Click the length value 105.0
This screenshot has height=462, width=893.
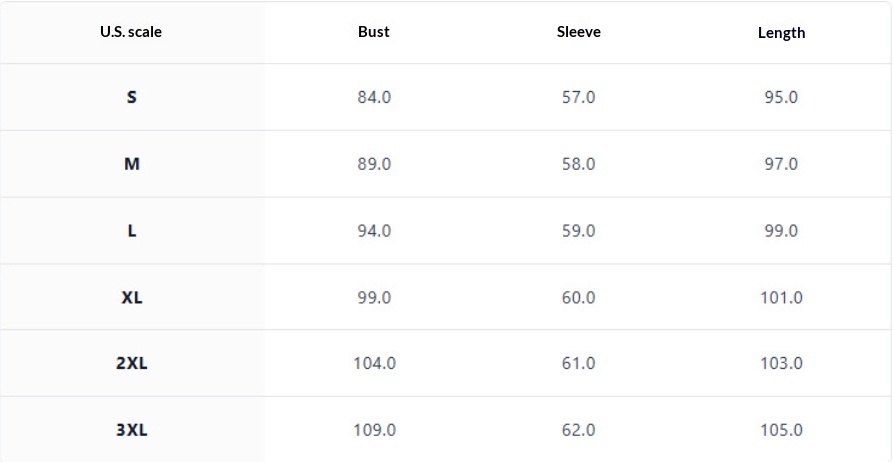(781, 430)
